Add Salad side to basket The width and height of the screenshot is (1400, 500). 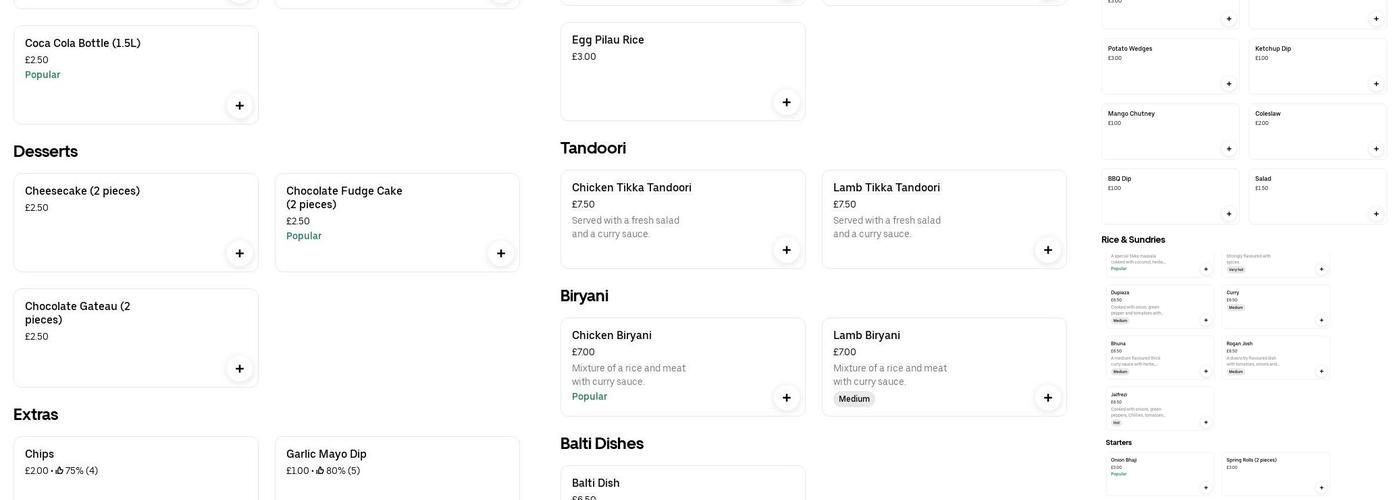pyautogui.click(x=1376, y=214)
